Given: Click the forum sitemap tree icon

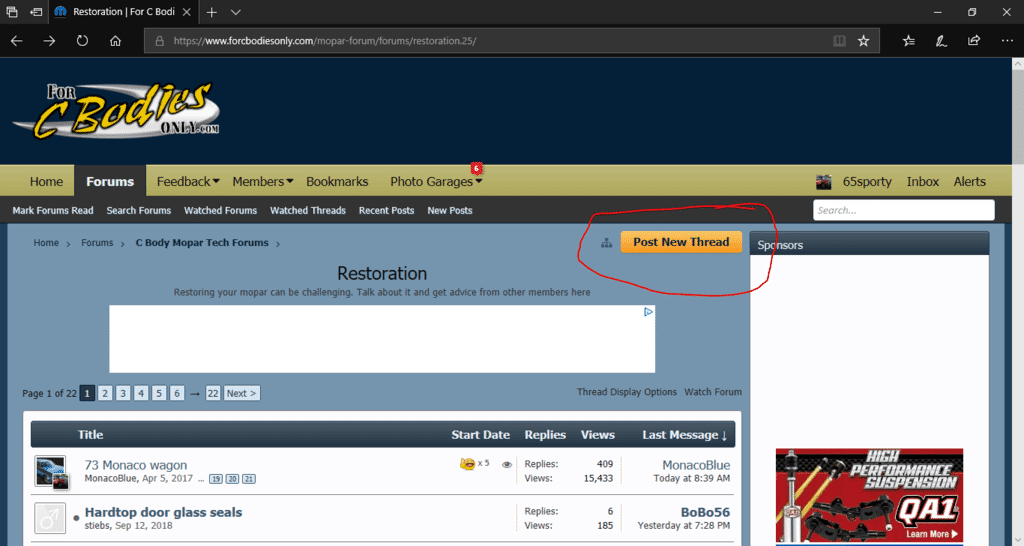Looking at the screenshot, I should click(605, 243).
